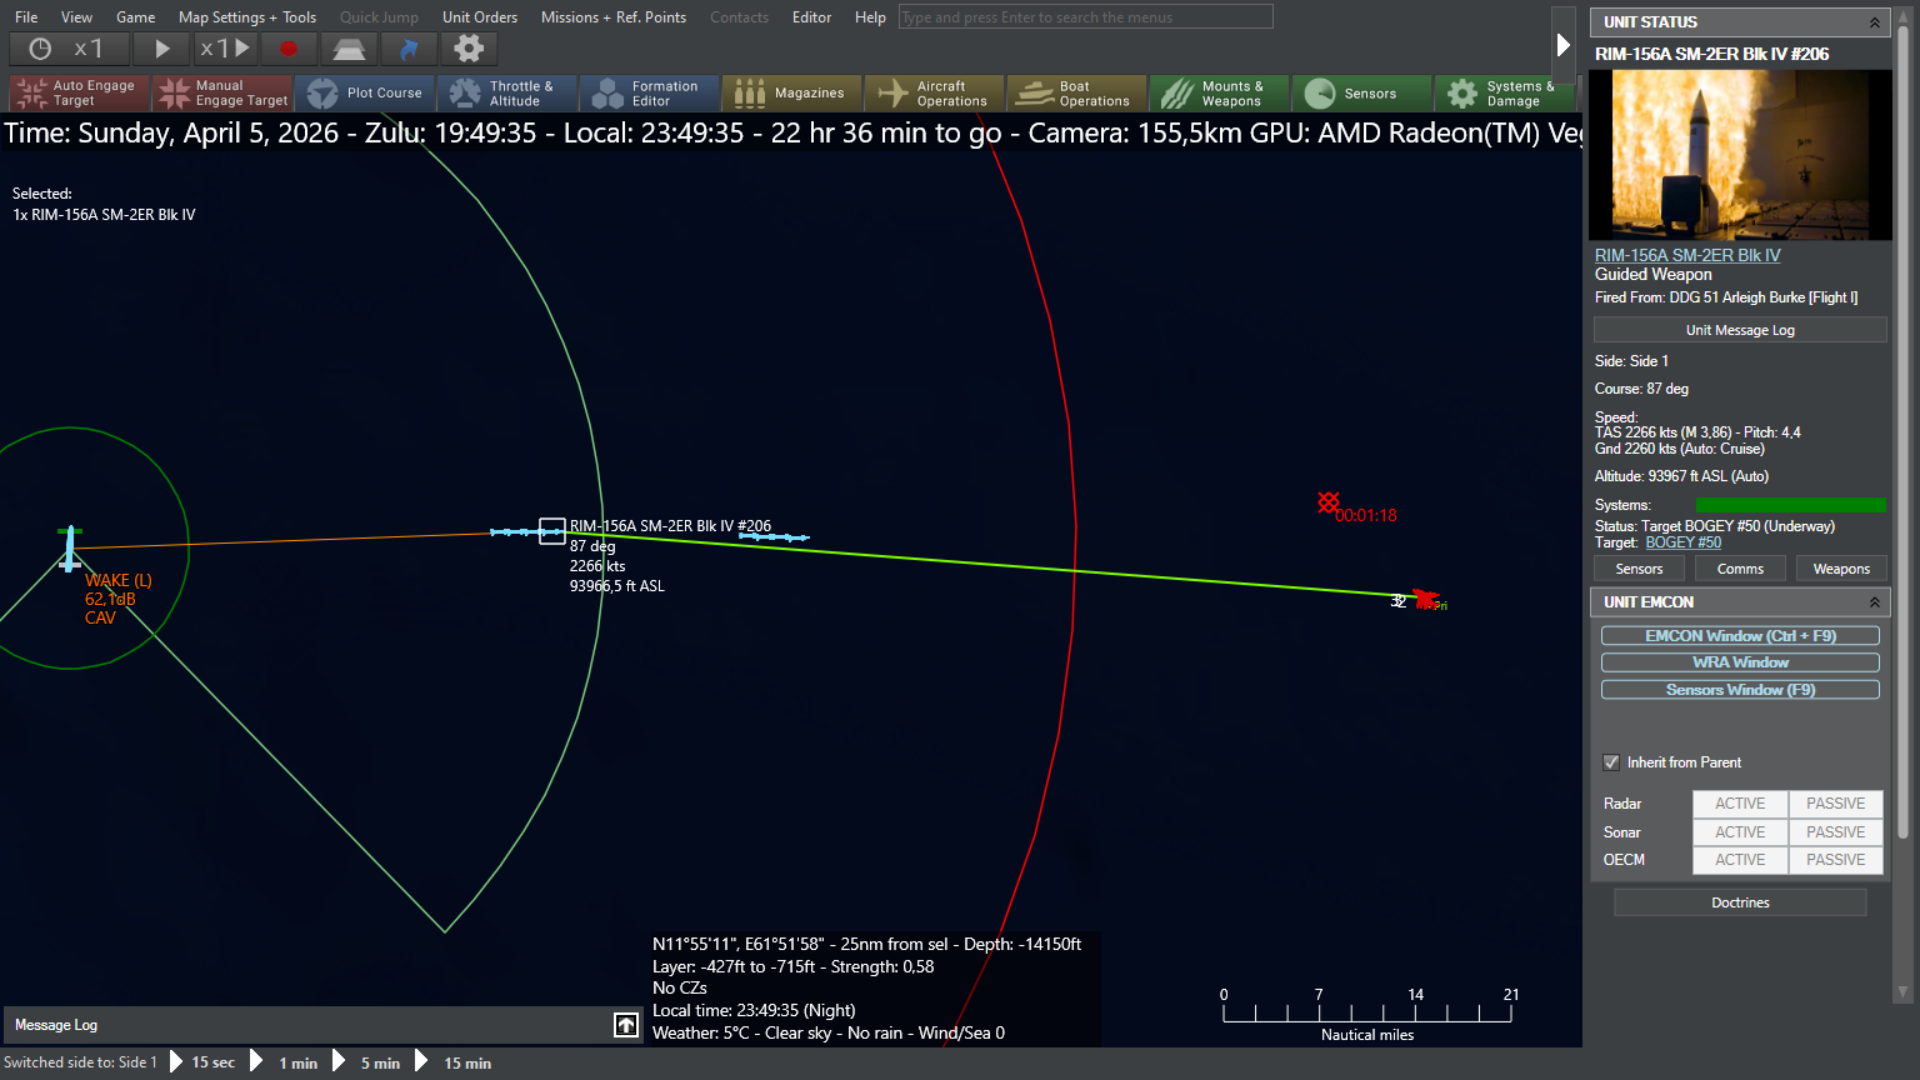Click the x1 fast-forward step button
This screenshot has width=1920, height=1080.
tap(224, 48)
